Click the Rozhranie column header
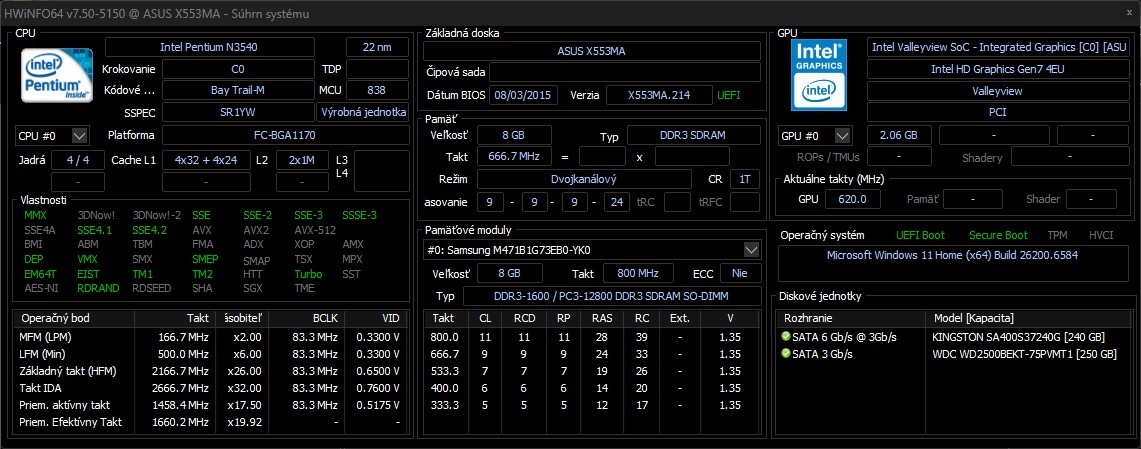1141x449 pixels. 848,316
